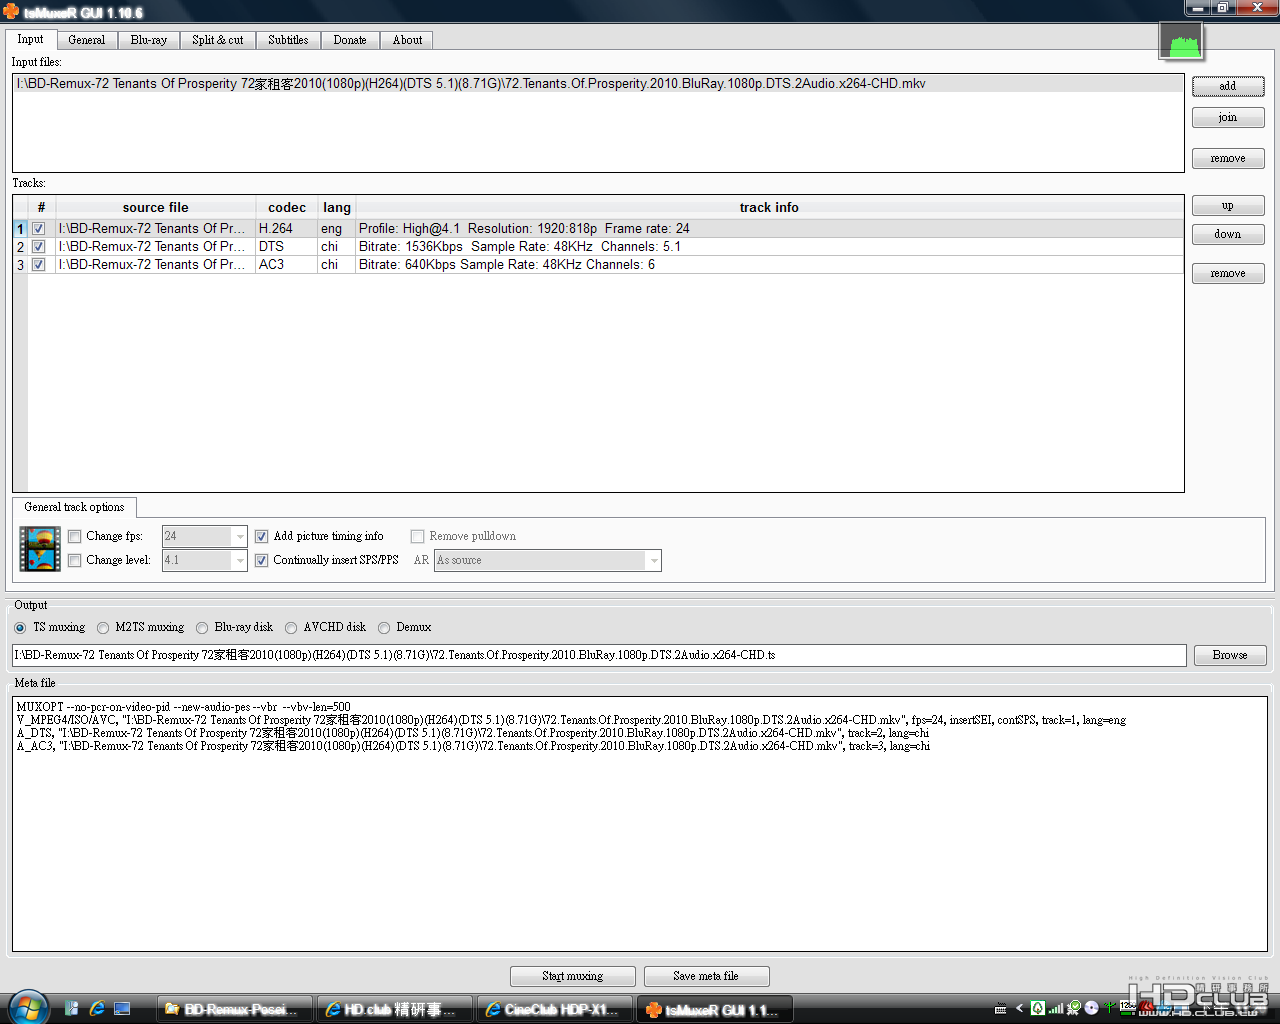
Task: Click the film strip video icon
Action: tap(40, 549)
